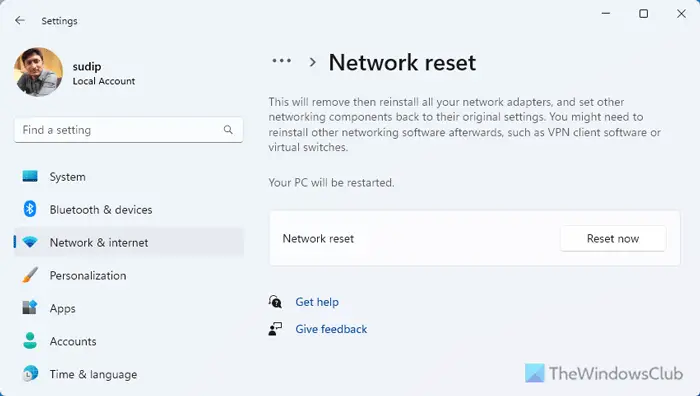Select the System monitor icon

click(x=30, y=176)
